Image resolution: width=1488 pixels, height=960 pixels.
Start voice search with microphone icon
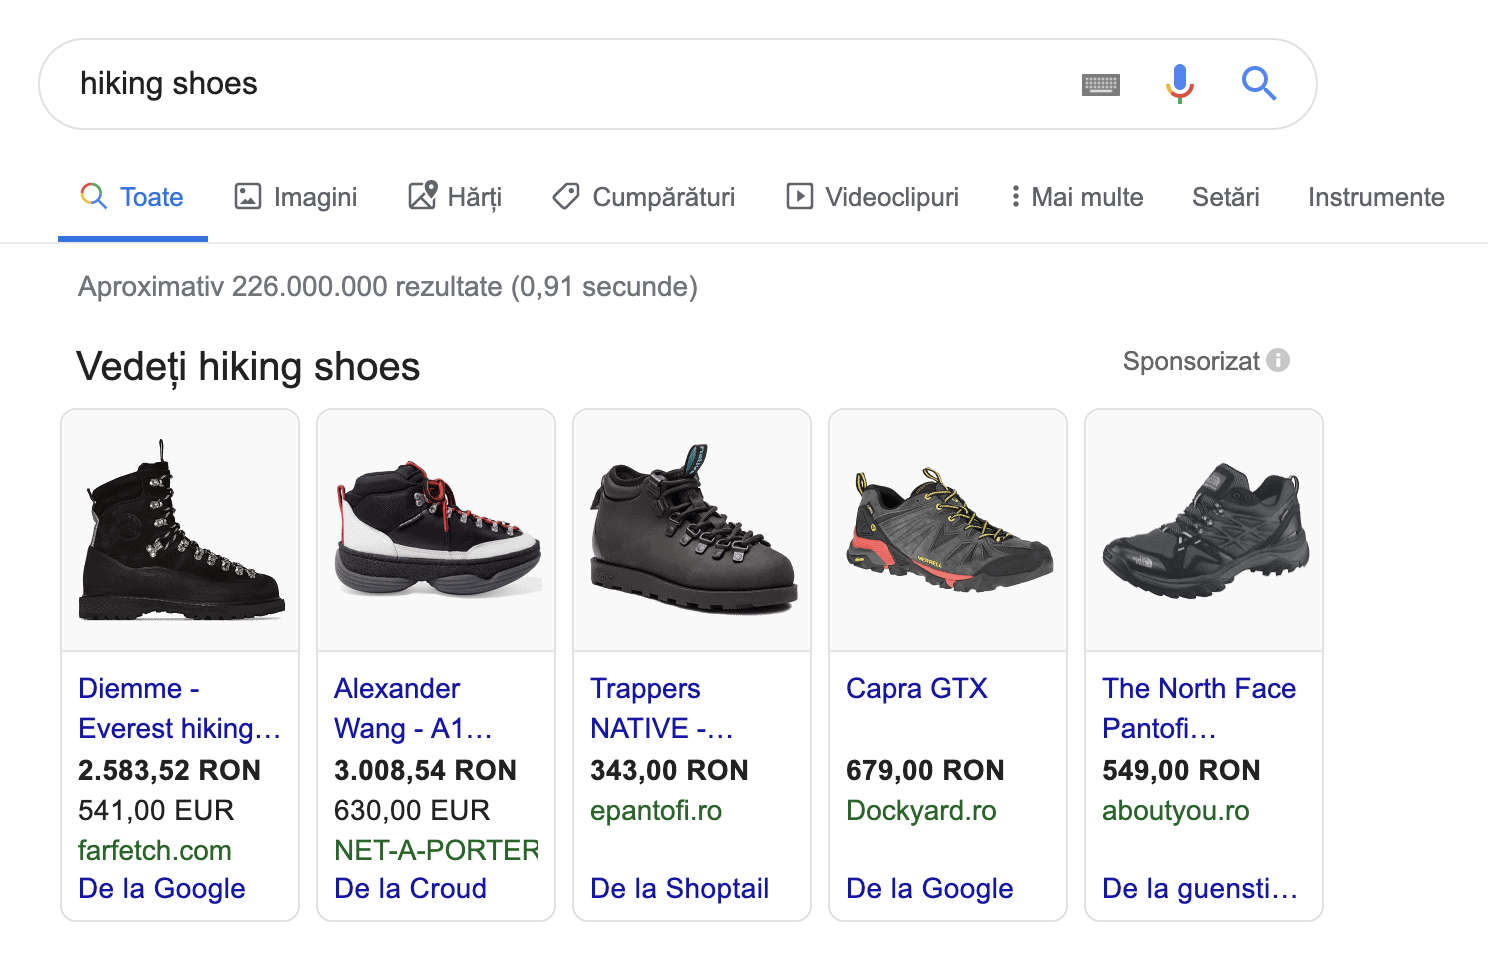(x=1180, y=84)
